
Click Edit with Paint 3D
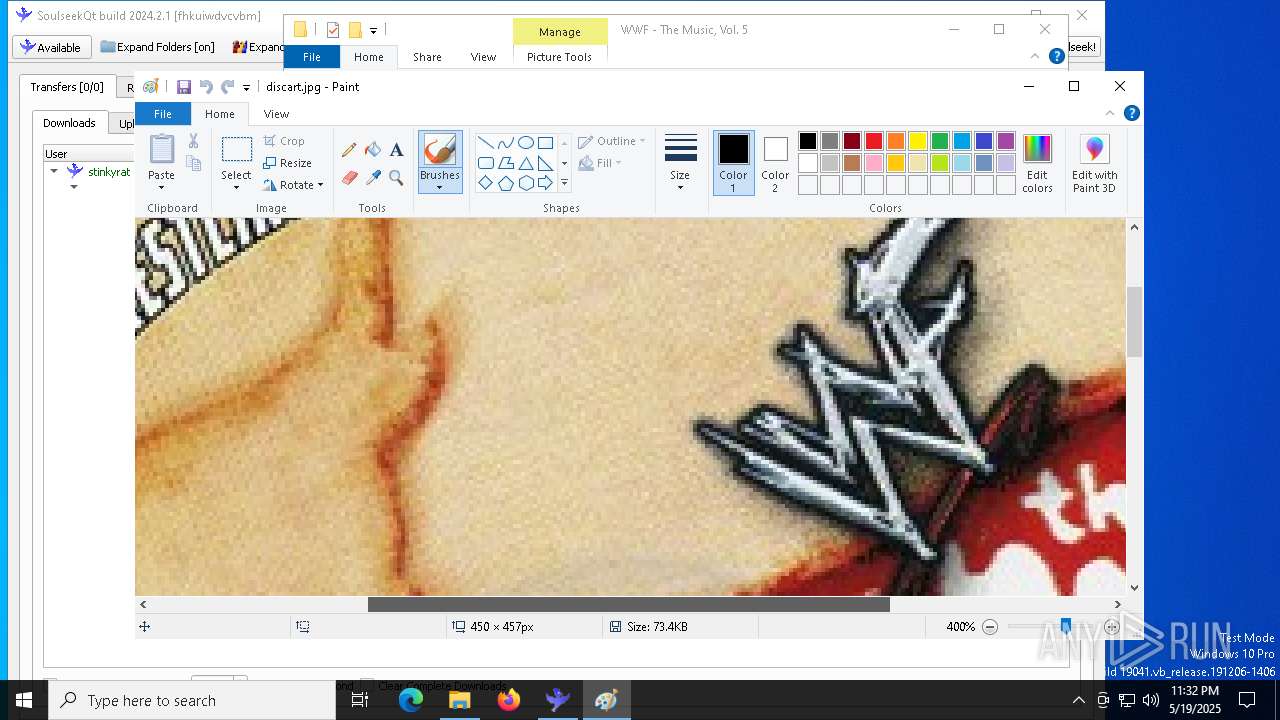click(1095, 164)
